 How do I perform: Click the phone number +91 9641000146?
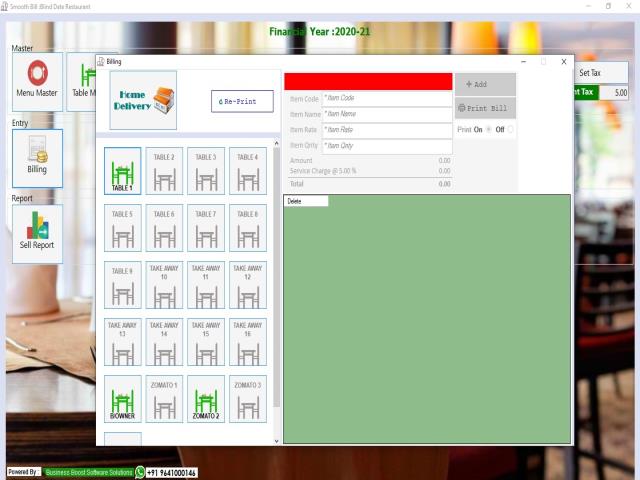pyautogui.click(x=171, y=473)
